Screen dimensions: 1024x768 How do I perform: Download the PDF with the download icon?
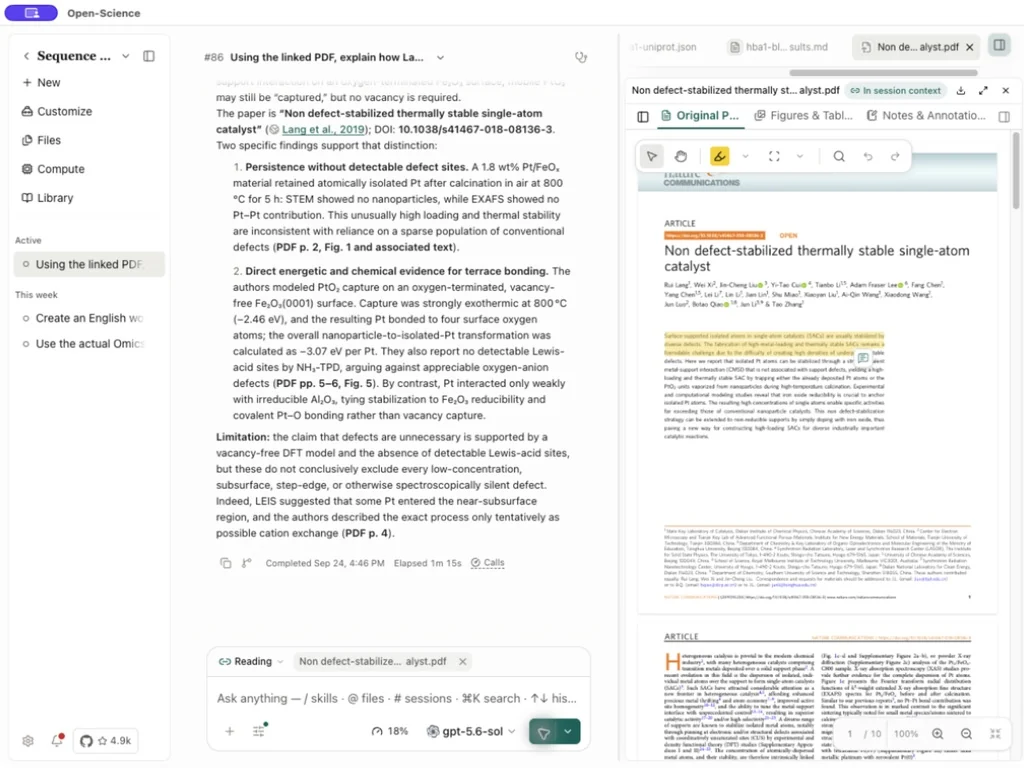point(961,91)
